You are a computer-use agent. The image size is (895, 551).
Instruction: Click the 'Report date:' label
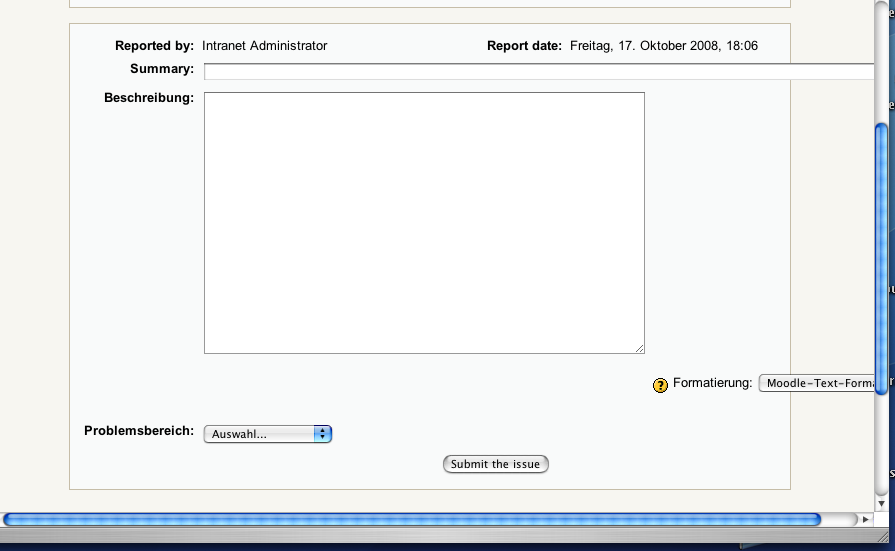point(524,46)
